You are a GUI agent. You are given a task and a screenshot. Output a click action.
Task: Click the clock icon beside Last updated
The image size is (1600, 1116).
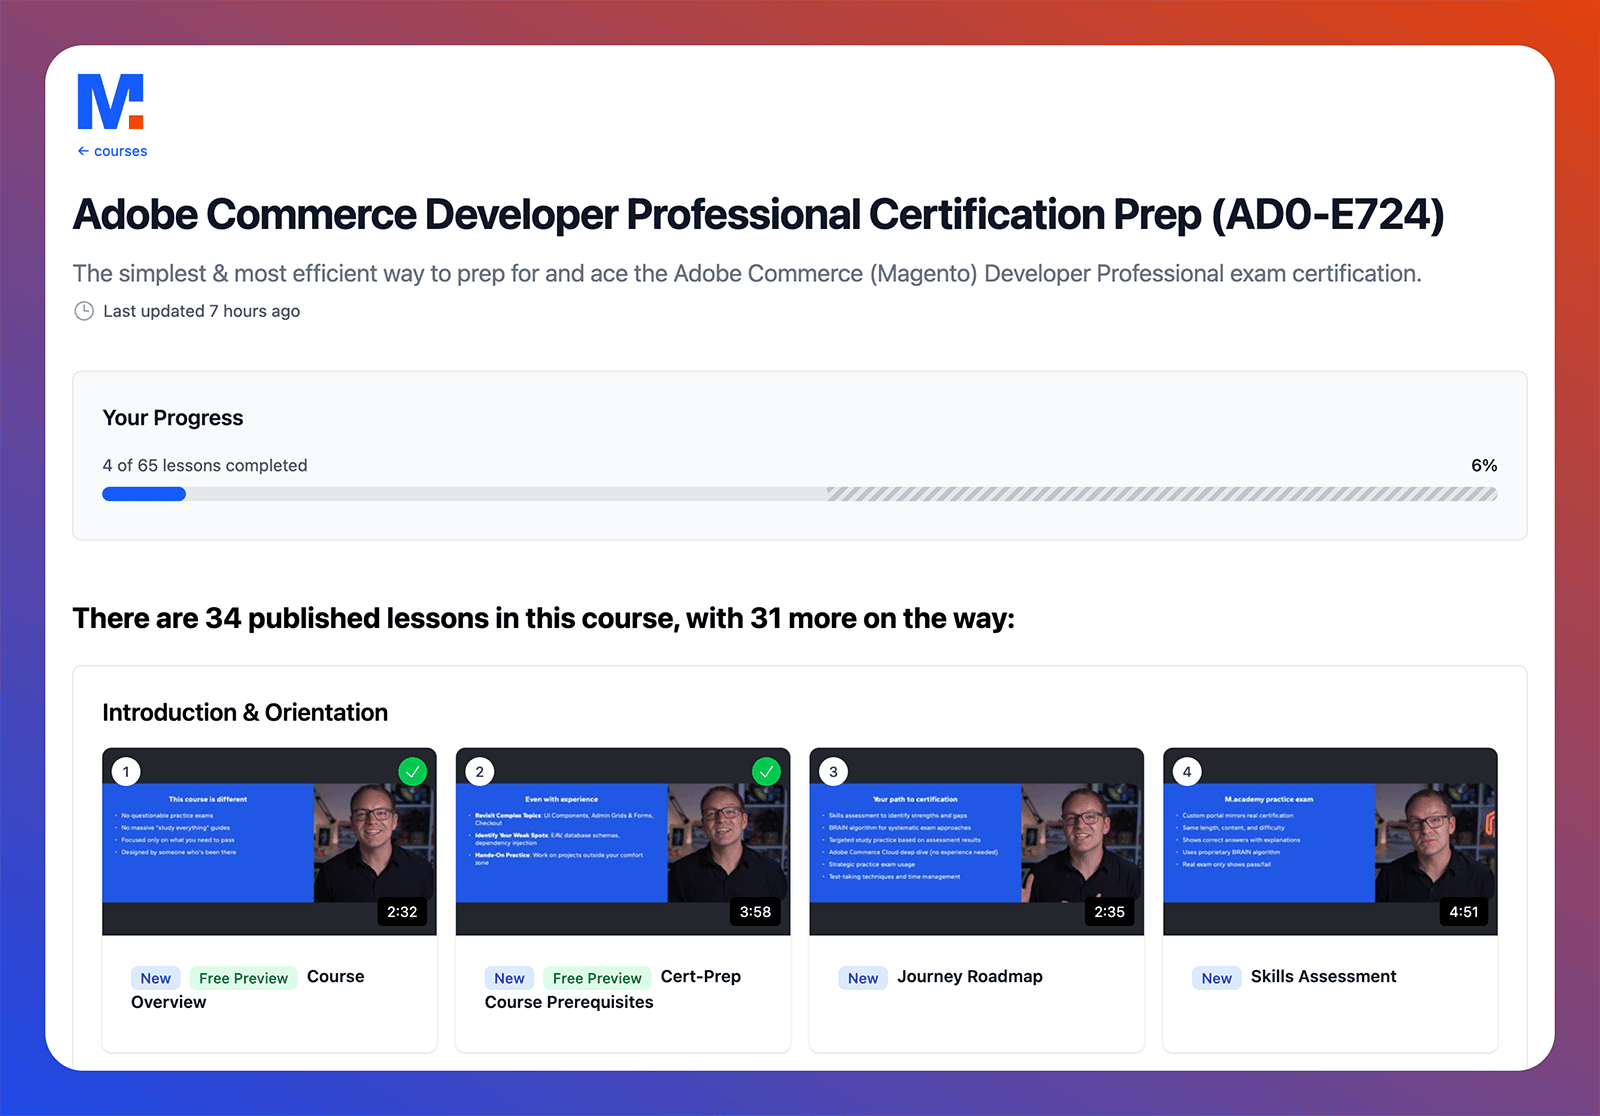[84, 311]
